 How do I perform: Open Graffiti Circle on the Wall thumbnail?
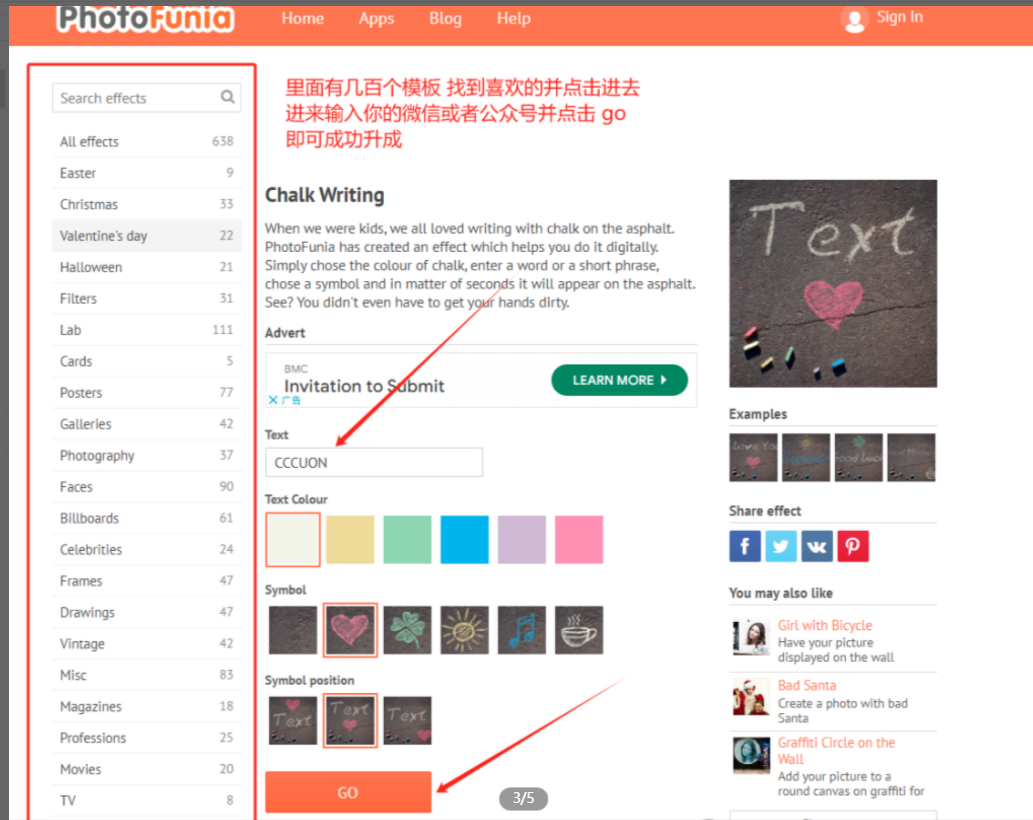click(751, 755)
